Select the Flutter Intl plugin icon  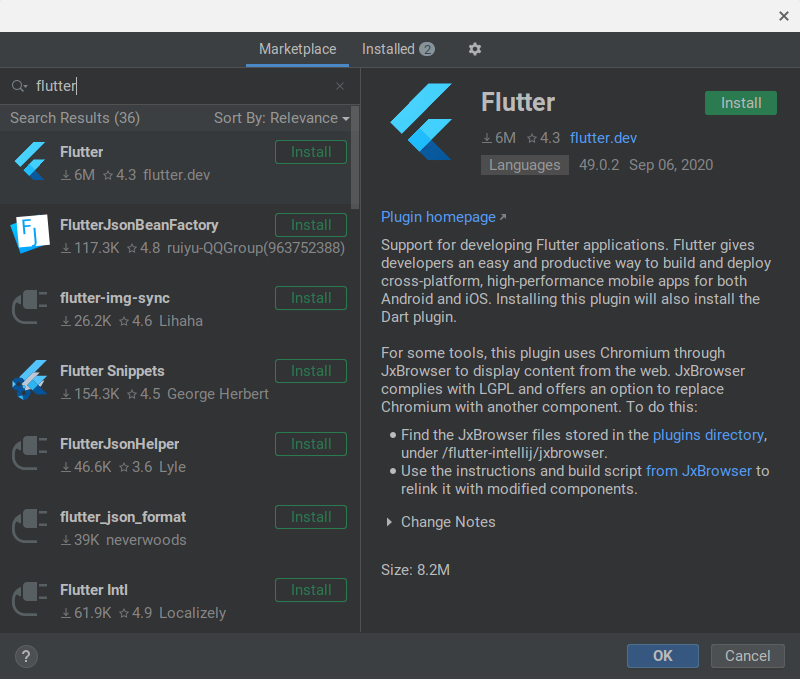click(30, 599)
